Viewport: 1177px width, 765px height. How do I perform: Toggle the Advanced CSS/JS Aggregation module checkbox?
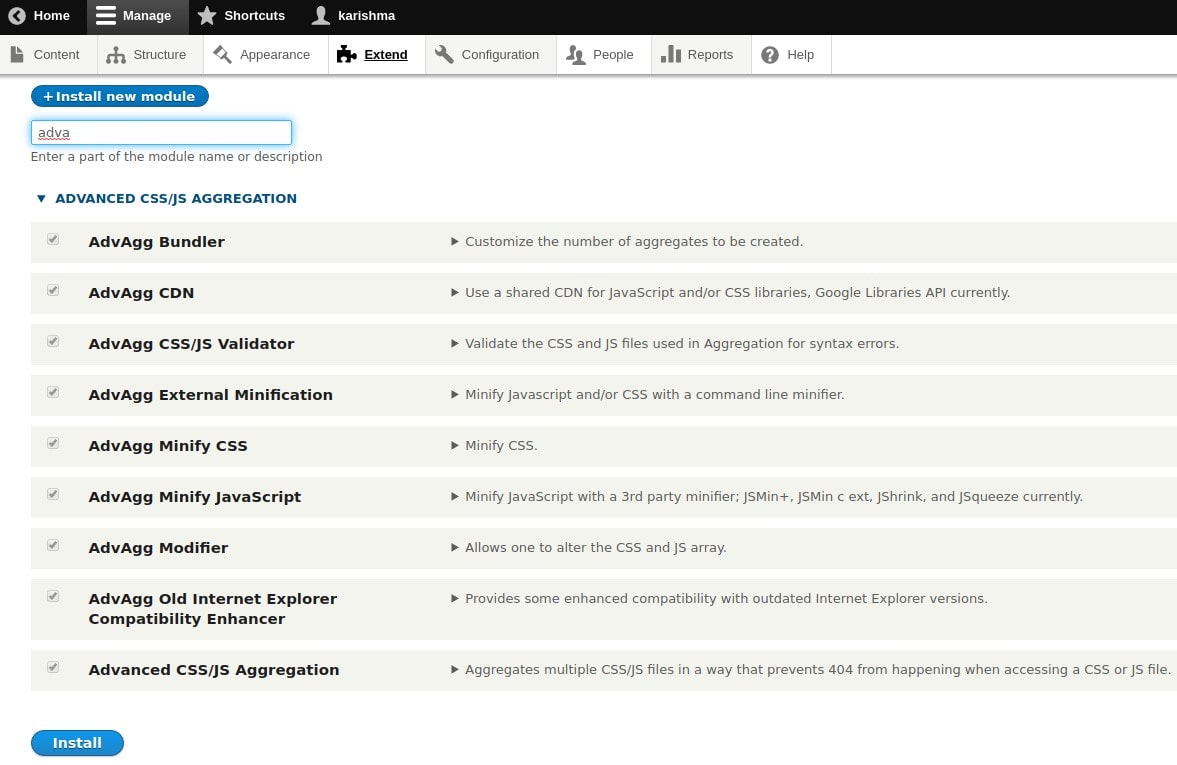click(x=53, y=667)
